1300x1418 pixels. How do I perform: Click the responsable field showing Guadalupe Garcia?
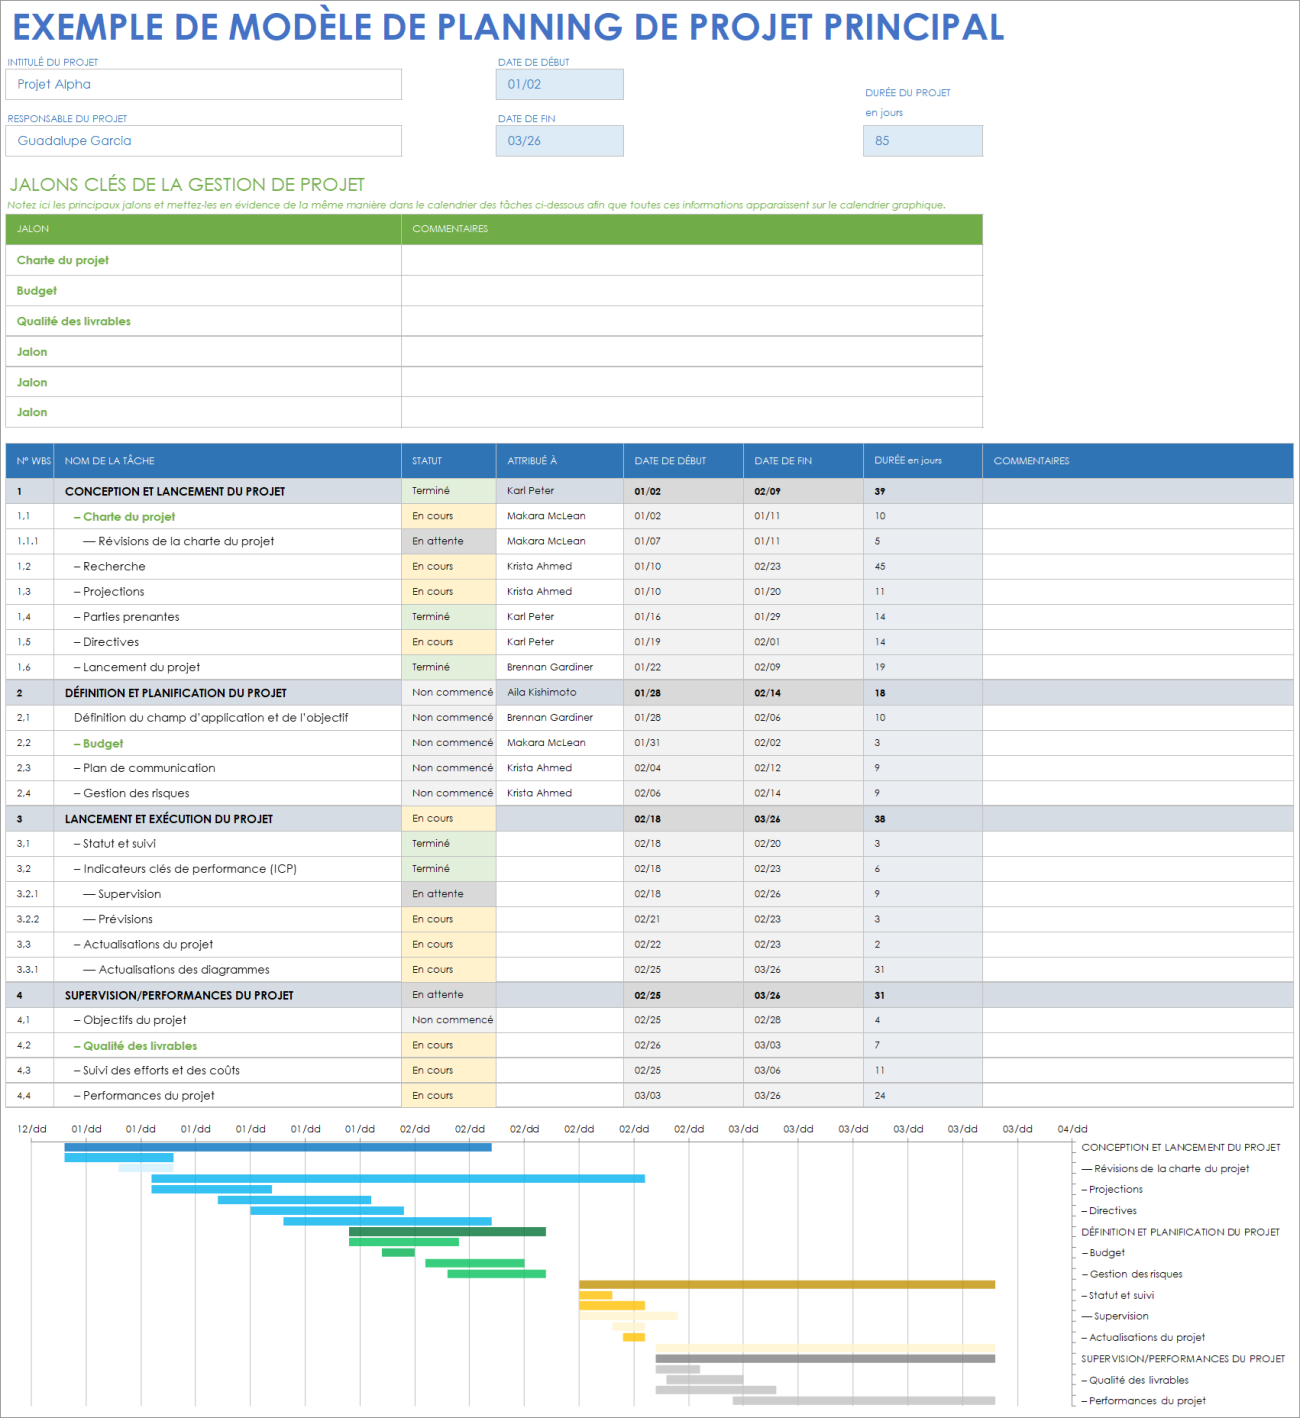204,140
